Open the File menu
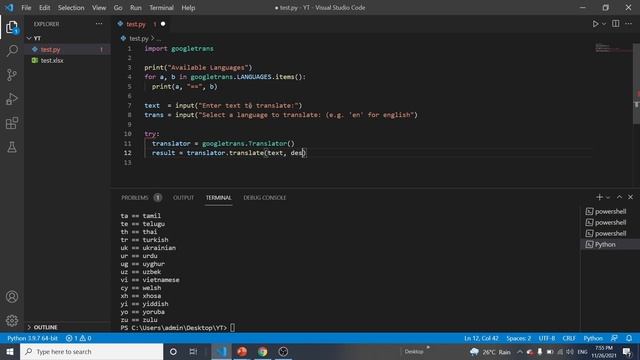The width and height of the screenshot is (640, 360). 26,8
